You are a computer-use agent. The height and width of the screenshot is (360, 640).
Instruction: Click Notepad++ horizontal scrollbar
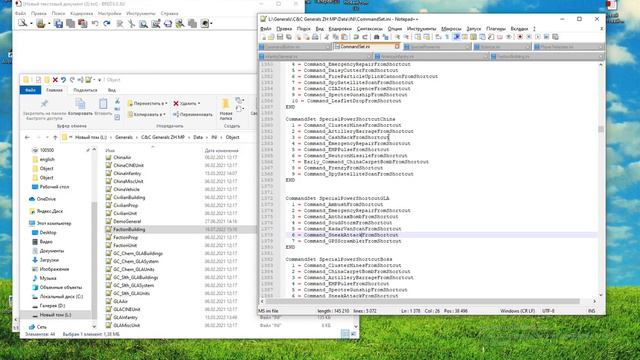tap(422, 302)
